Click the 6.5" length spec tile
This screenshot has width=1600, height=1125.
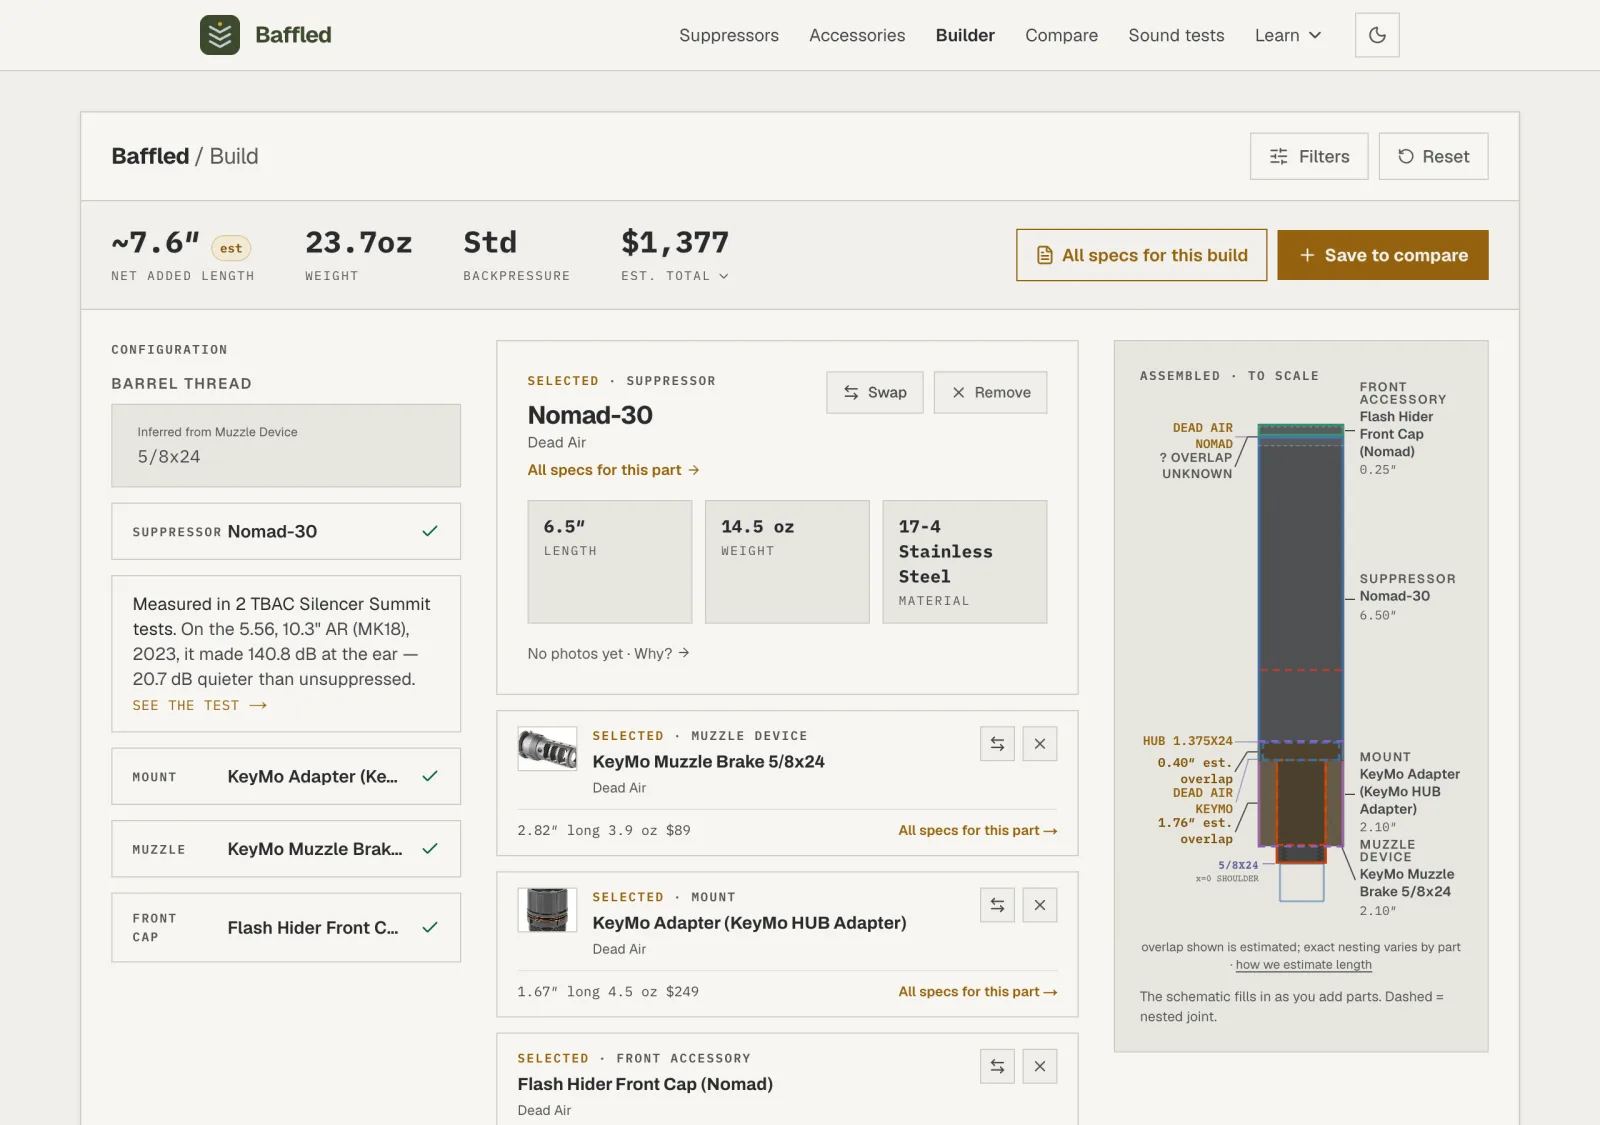610,562
